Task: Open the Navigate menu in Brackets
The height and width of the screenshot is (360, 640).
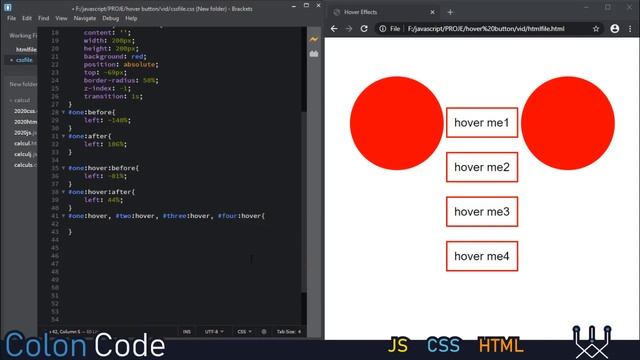Action: click(x=84, y=18)
